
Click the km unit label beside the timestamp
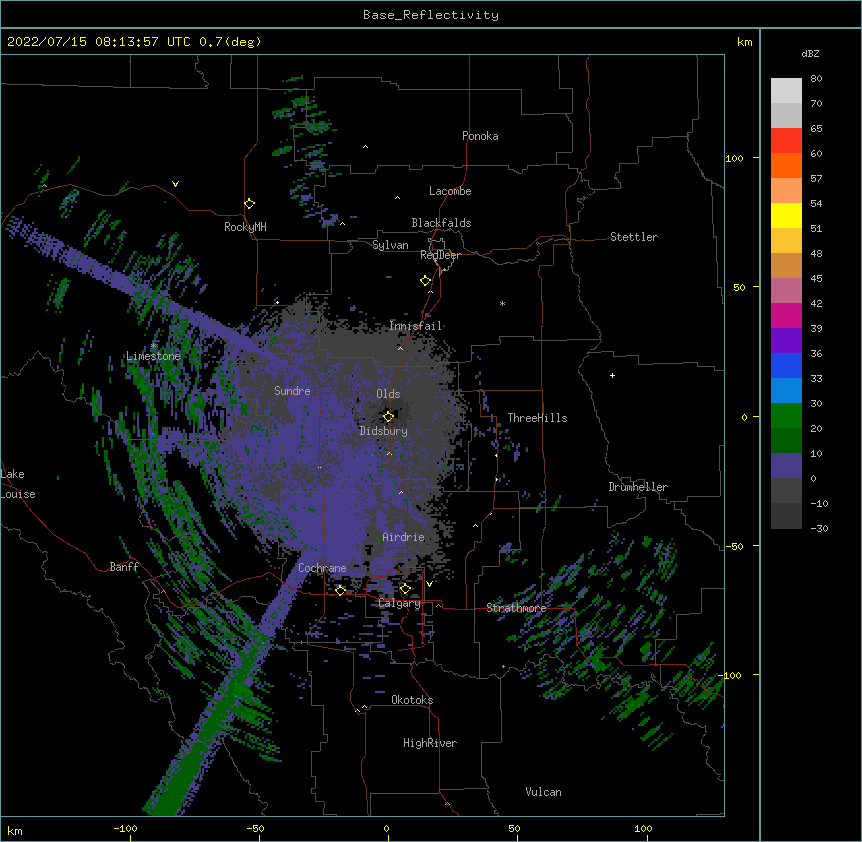744,42
